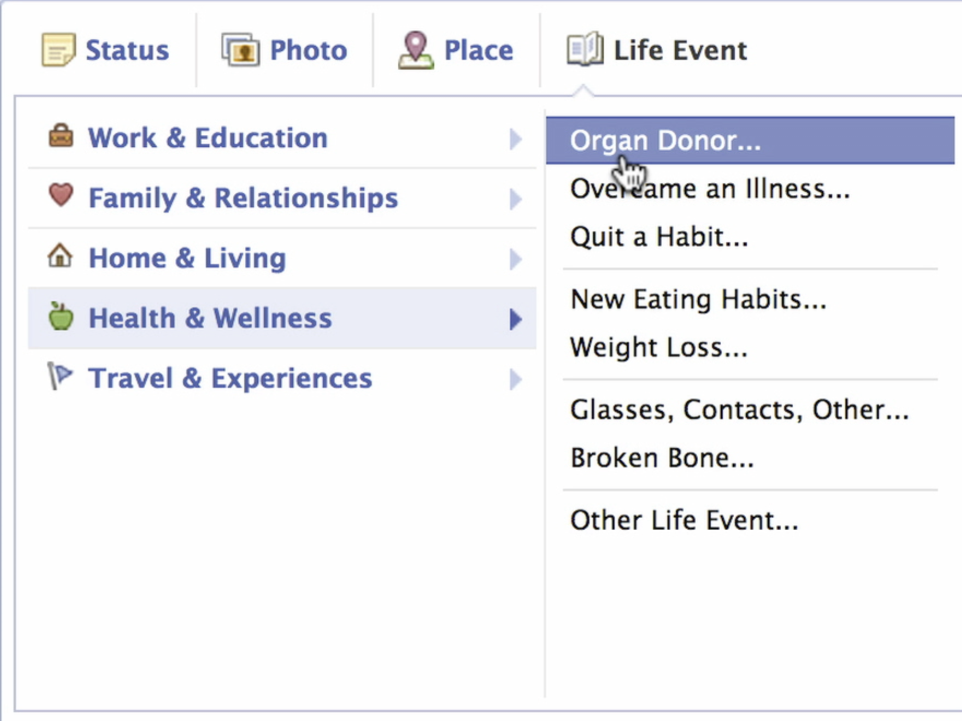Click the heart Family & Relationships icon
Image resolution: width=962 pixels, height=721 pixels.
click(x=61, y=196)
